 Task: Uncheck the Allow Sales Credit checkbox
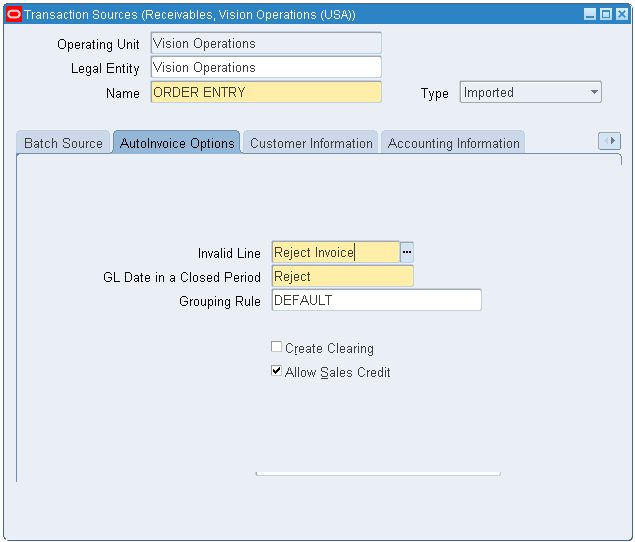coord(277,372)
